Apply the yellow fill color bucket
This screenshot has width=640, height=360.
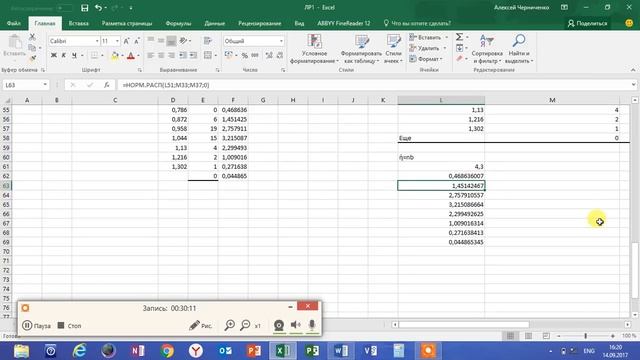[x=115, y=55]
